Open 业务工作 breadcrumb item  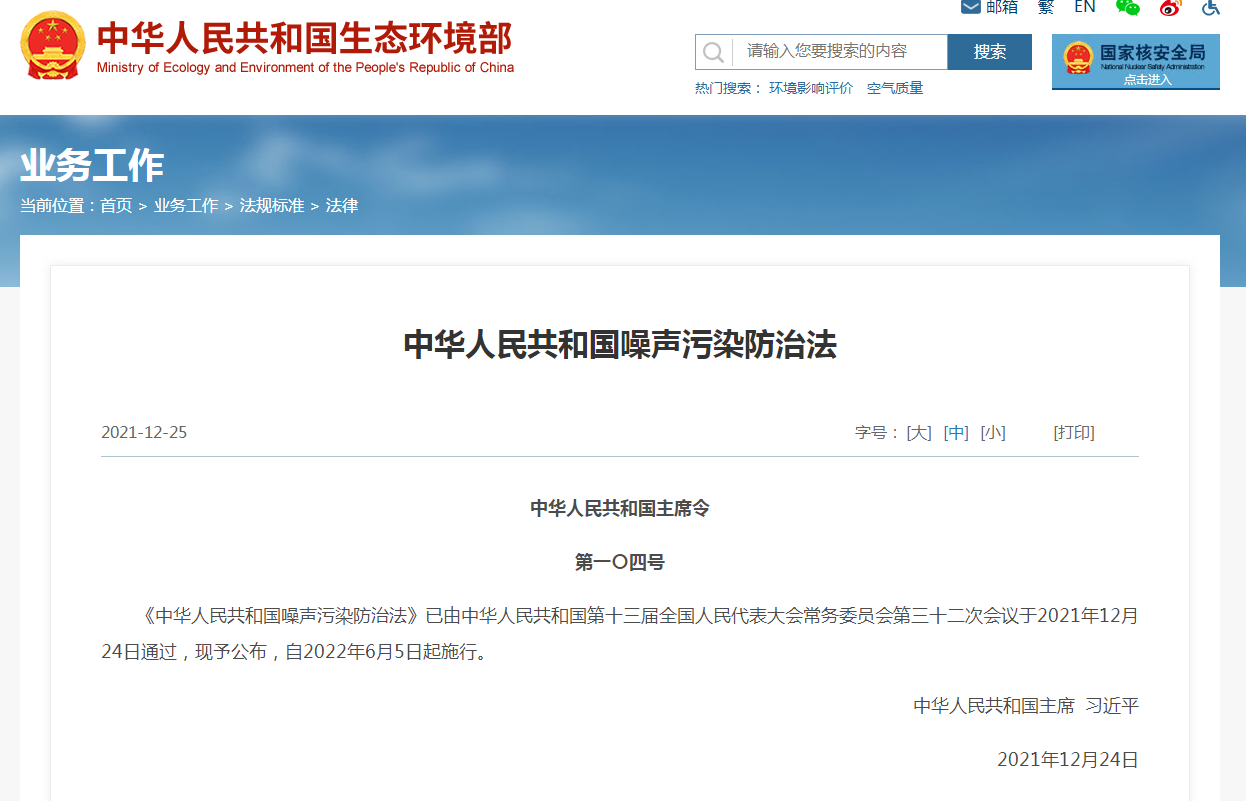186,206
